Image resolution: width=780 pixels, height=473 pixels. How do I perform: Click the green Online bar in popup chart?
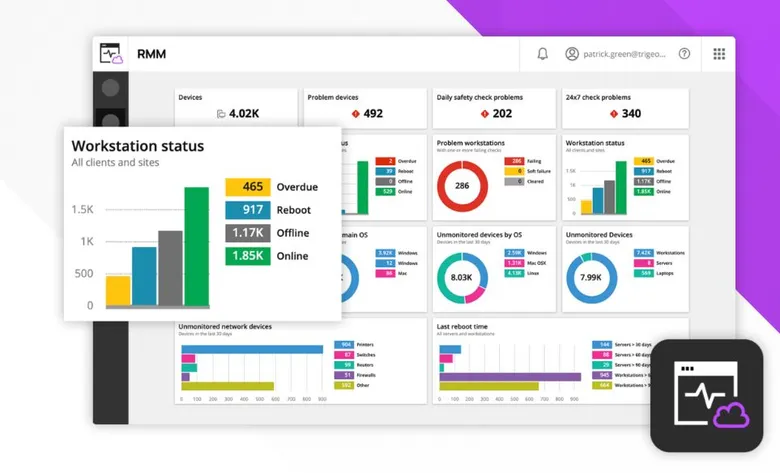click(196, 246)
